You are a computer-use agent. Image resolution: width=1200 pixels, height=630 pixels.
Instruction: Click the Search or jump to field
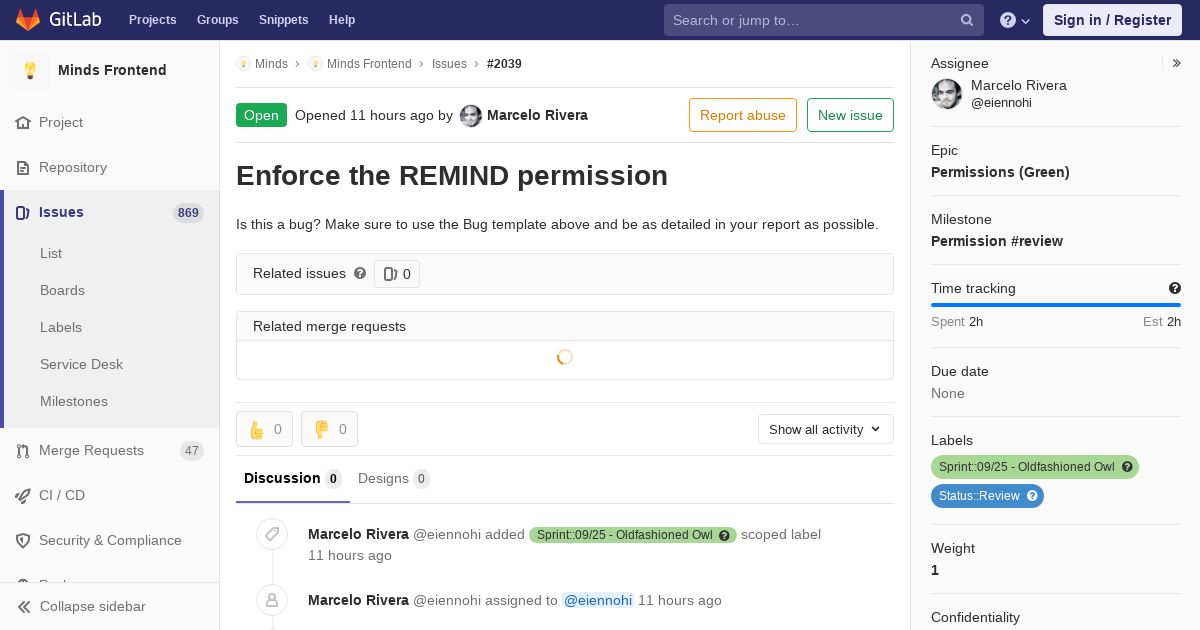810,20
